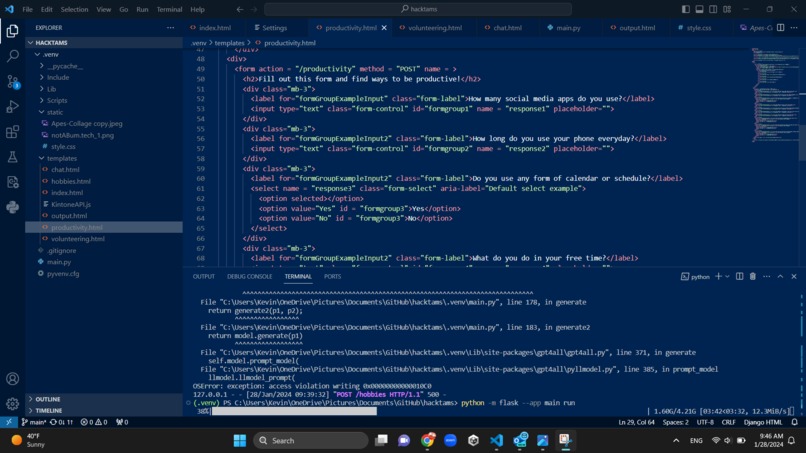Screen dimensions: 806x453
Task: Toggle the secondary side bar layout icon
Action: (x=713, y=9)
